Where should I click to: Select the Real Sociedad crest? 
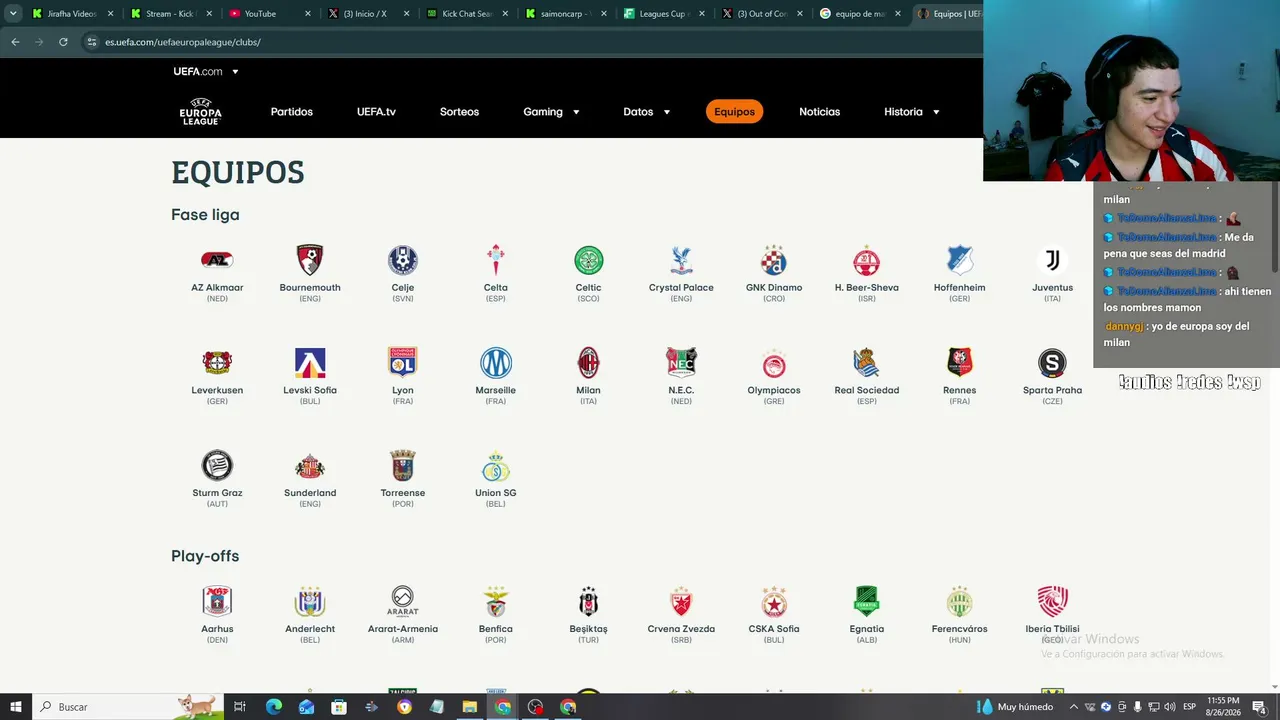click(x=867, y=363)
